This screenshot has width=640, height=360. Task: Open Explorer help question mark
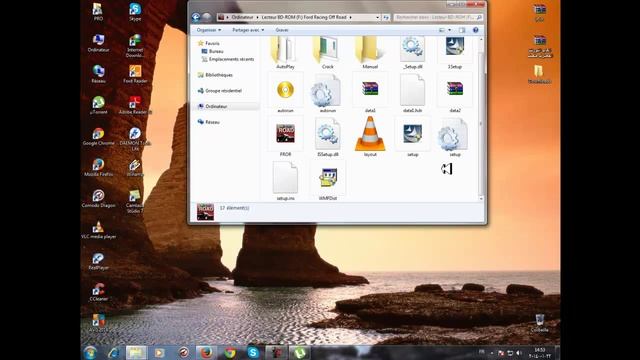pyautogui.click(x=476, y=30)
